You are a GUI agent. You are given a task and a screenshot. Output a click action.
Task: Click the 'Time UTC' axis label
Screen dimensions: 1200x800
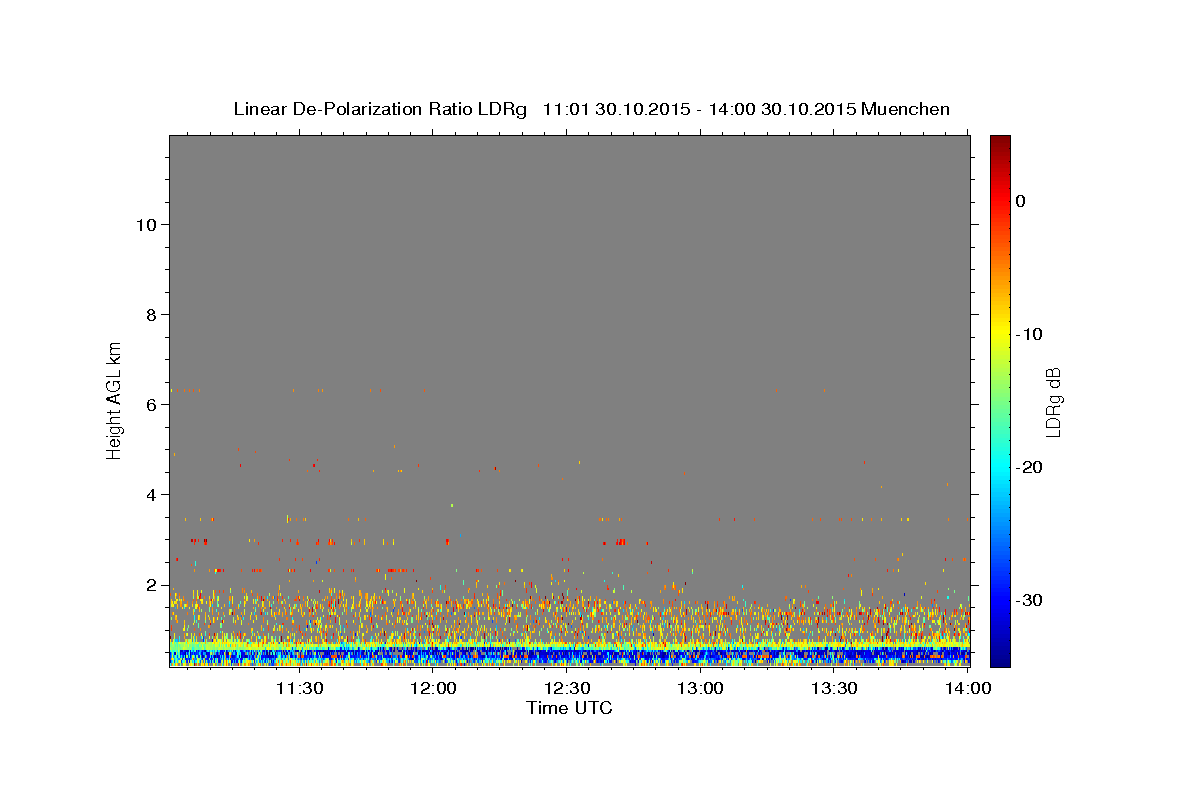tap(569, 708)
